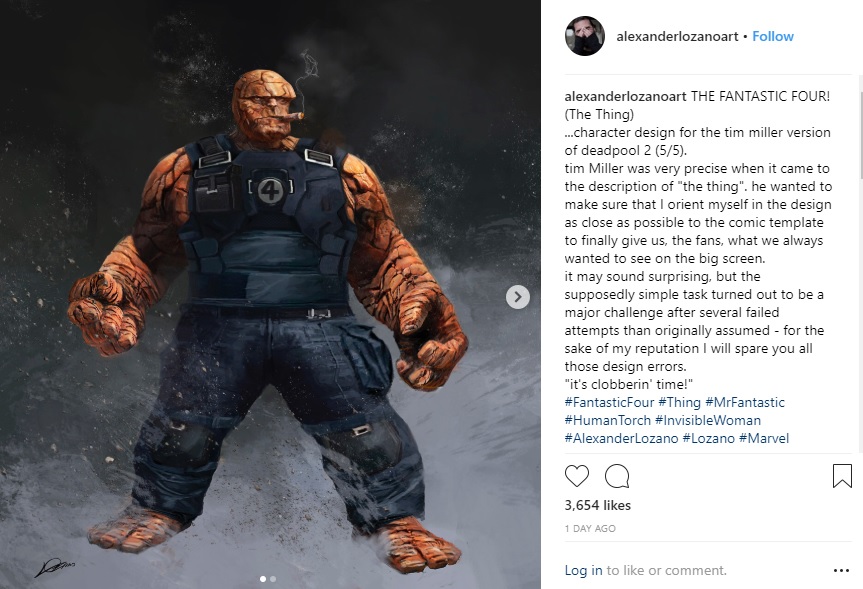This screenshot has width=863, height=589.
Task: Open the three-dots more options menu
Action: click(x=842, y=571)
